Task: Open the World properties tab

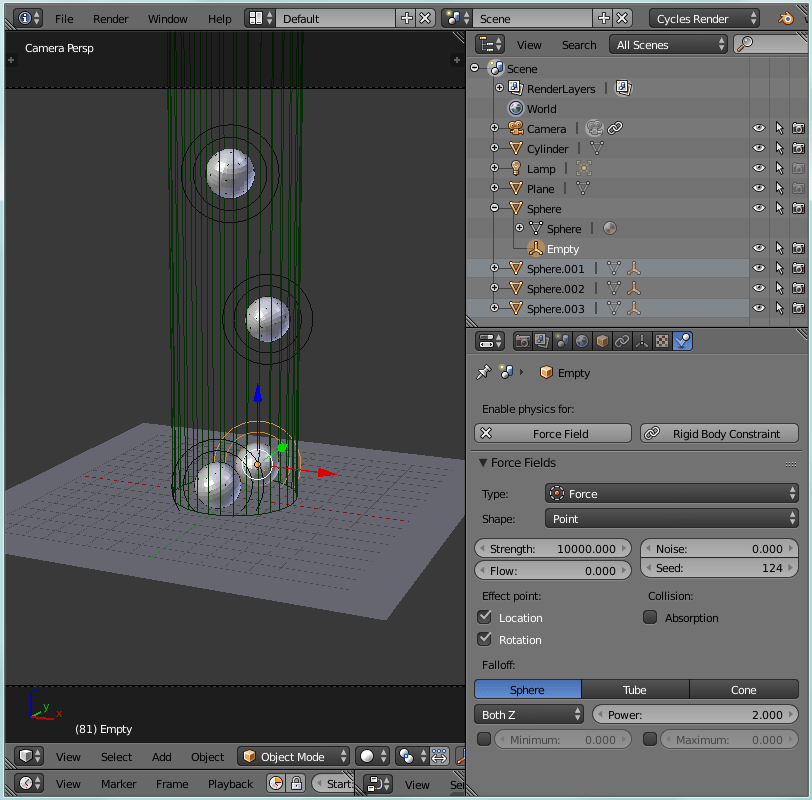Action: click(580, 341)
